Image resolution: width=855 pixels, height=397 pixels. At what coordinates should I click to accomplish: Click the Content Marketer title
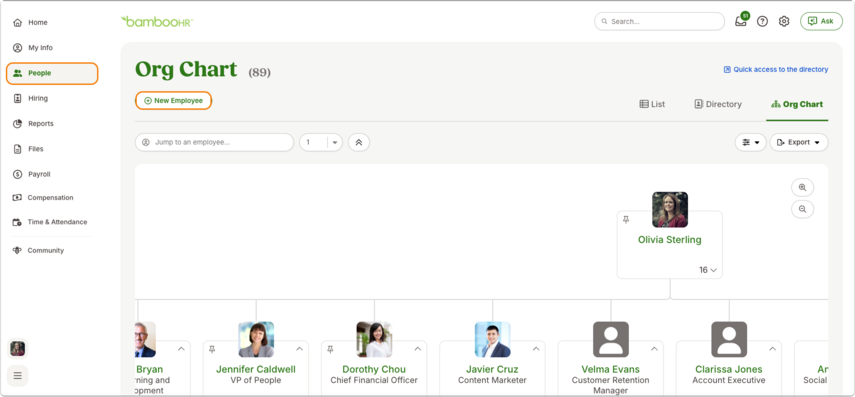[492, 380]
